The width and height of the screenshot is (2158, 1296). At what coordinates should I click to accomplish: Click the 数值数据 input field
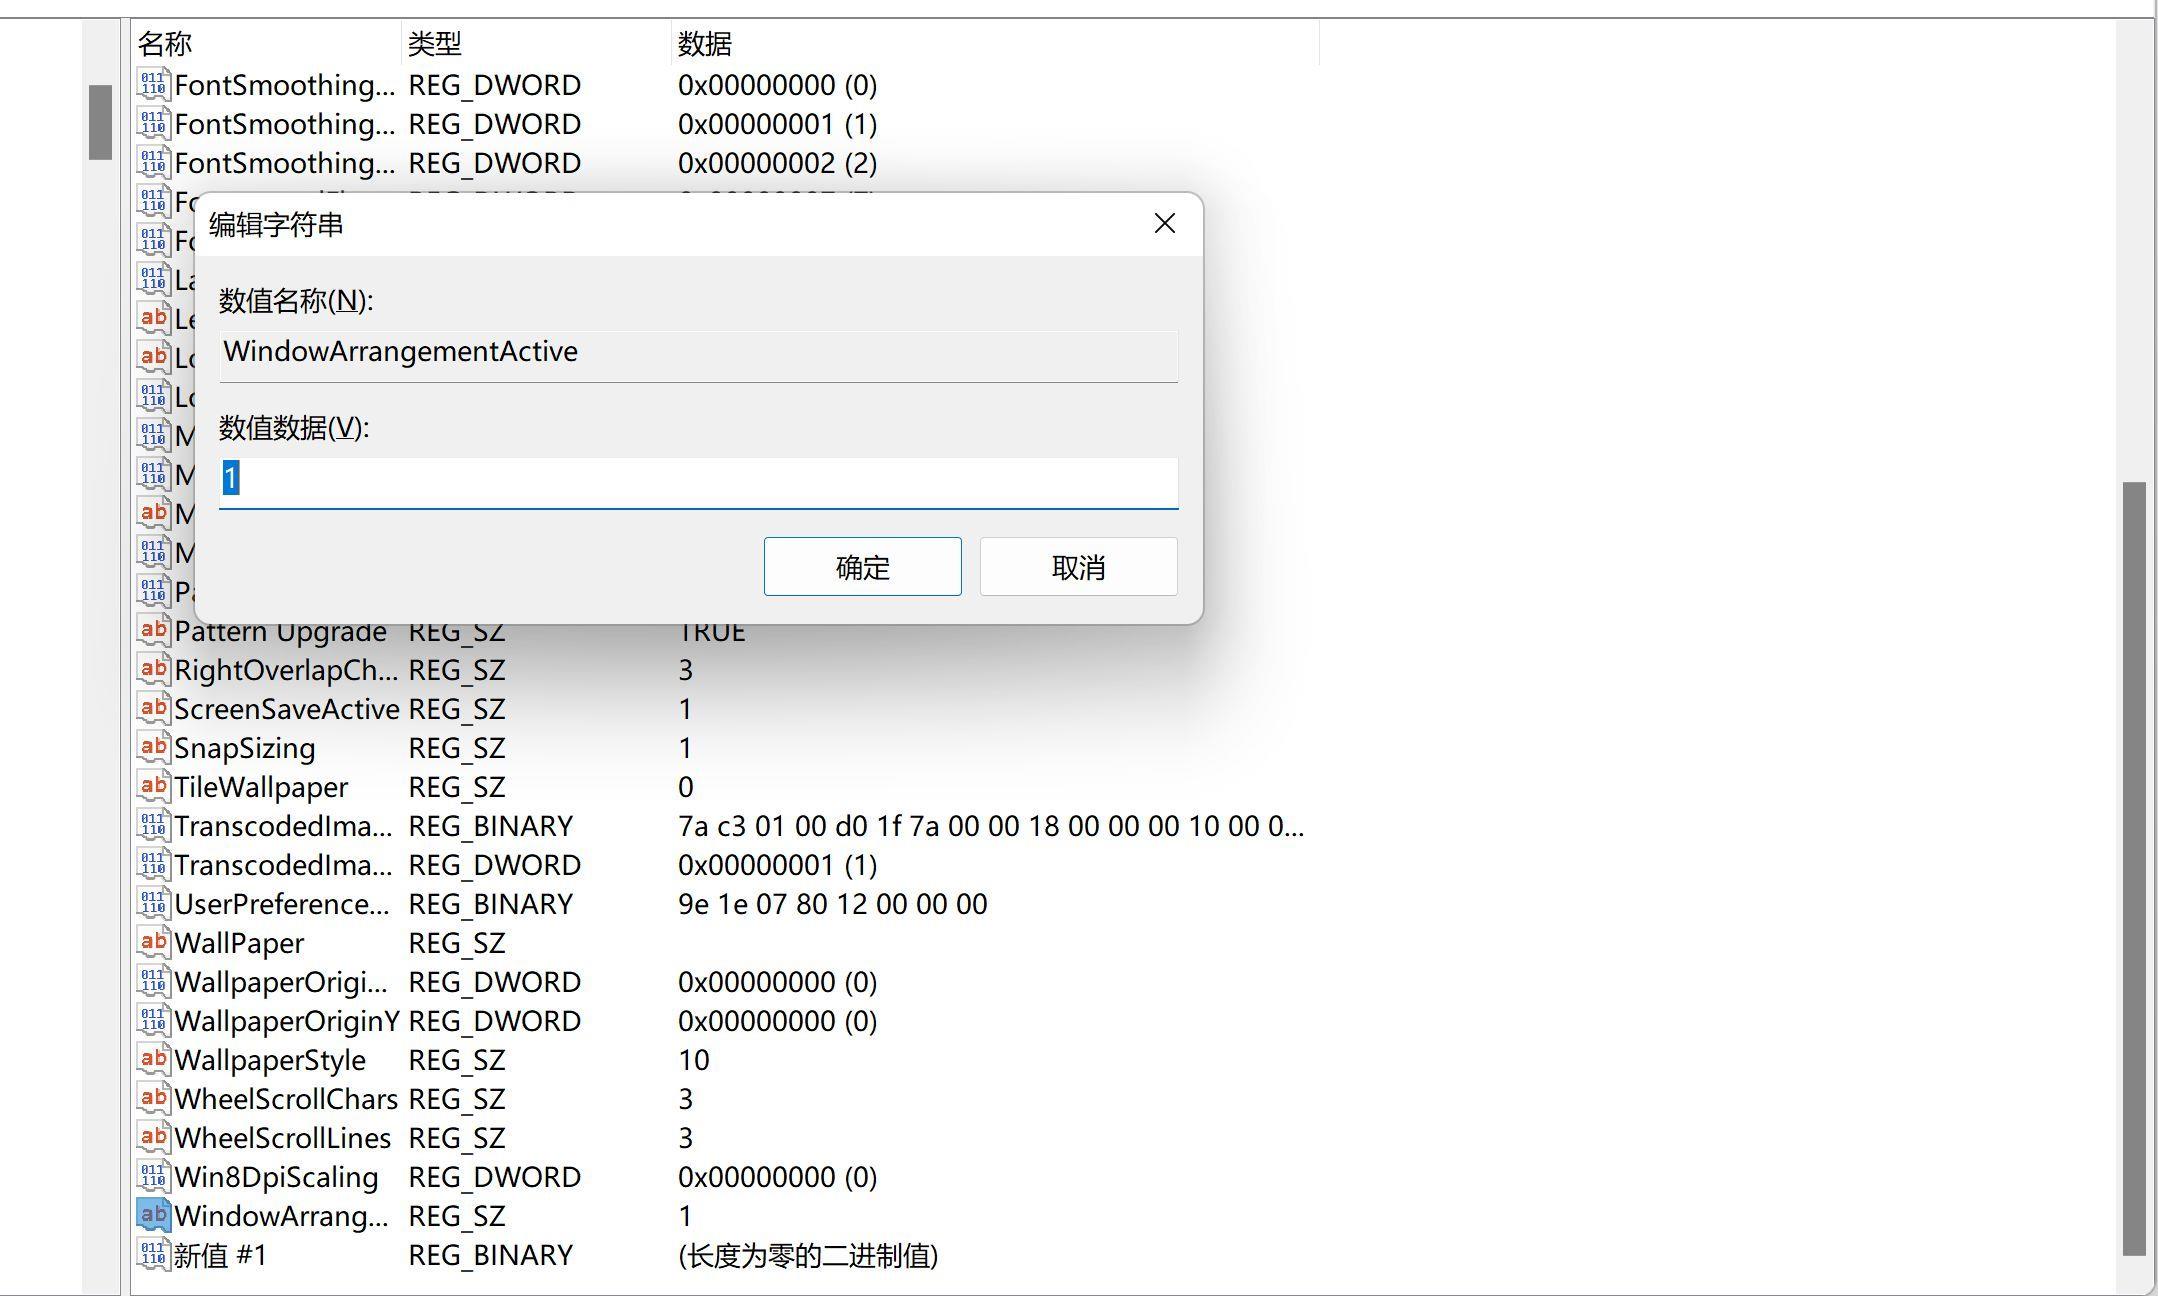(699, 482)
